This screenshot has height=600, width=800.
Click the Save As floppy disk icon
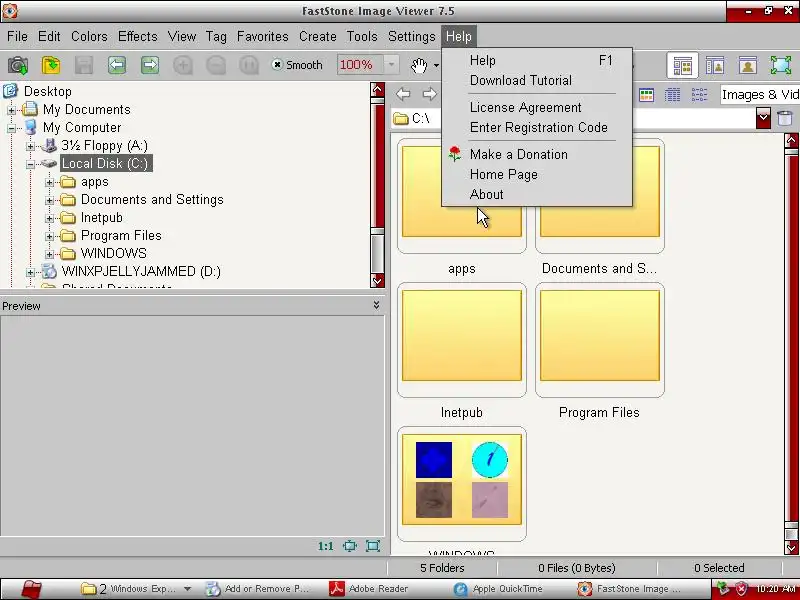click(84, 65)
